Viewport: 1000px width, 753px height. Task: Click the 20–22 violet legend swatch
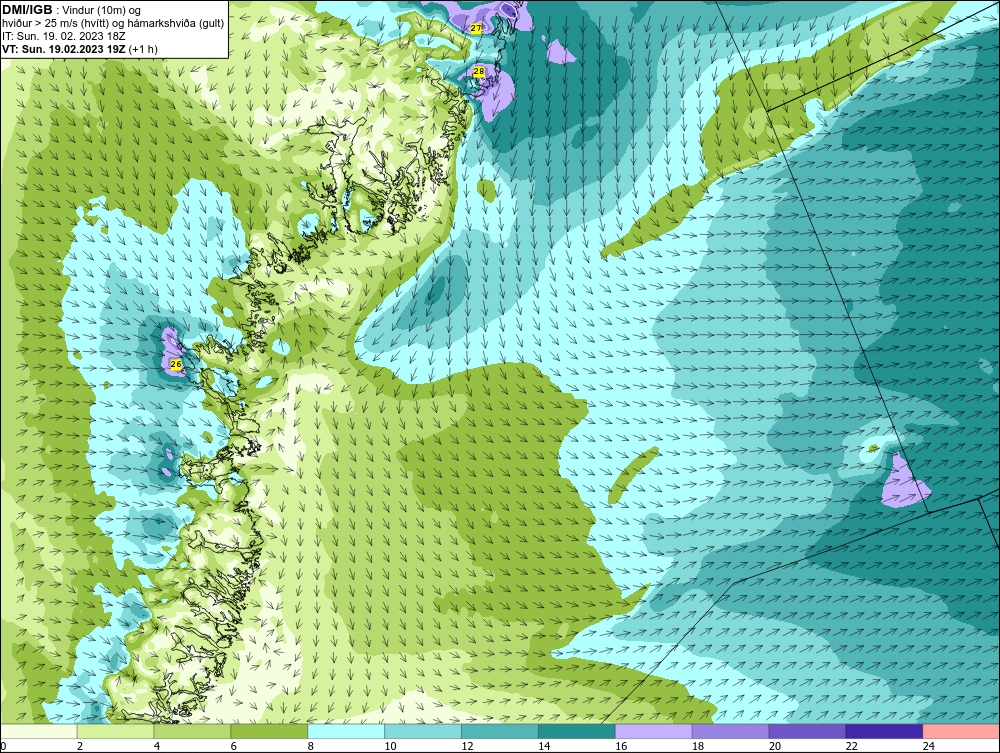807,731
